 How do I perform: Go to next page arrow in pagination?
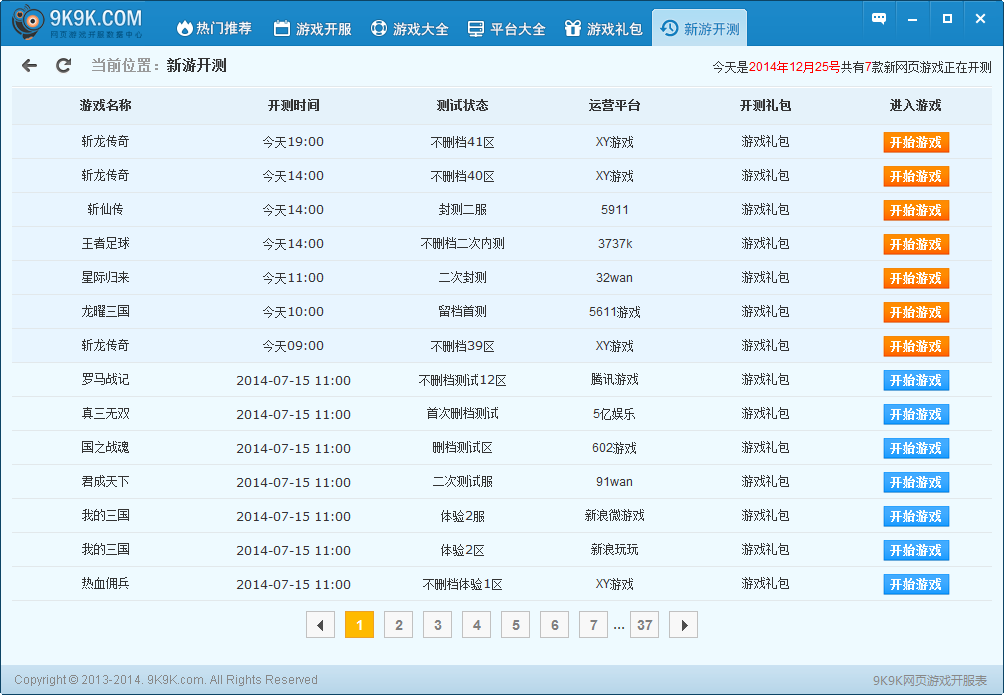(x=683, y=625)
